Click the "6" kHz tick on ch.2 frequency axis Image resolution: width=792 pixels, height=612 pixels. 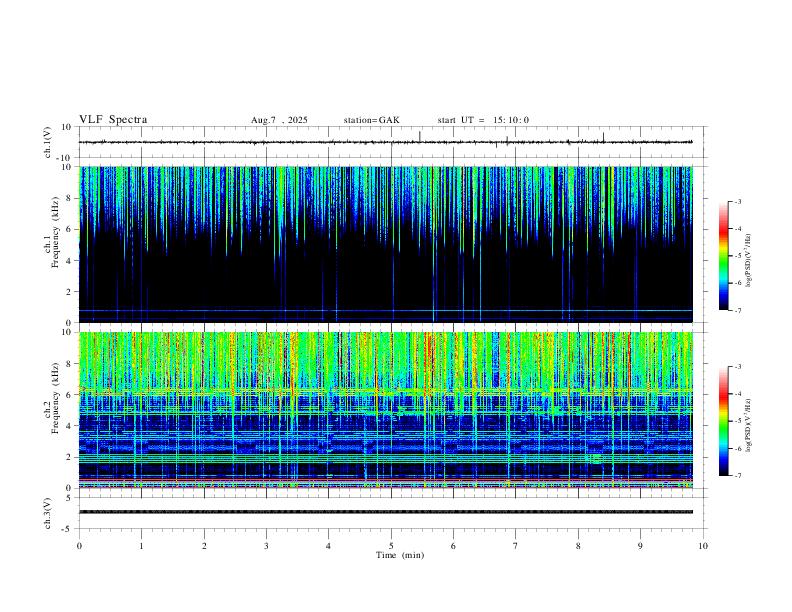(70, 395)
